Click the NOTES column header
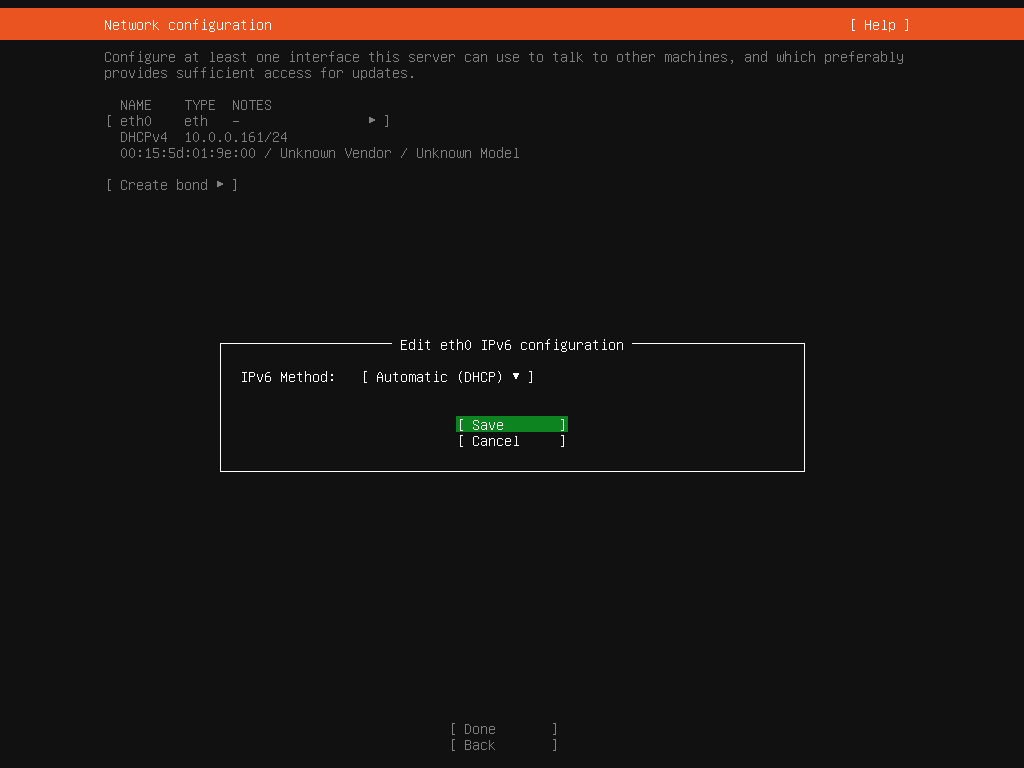This screenshot has height=768, width=1024. coord(252,105)
